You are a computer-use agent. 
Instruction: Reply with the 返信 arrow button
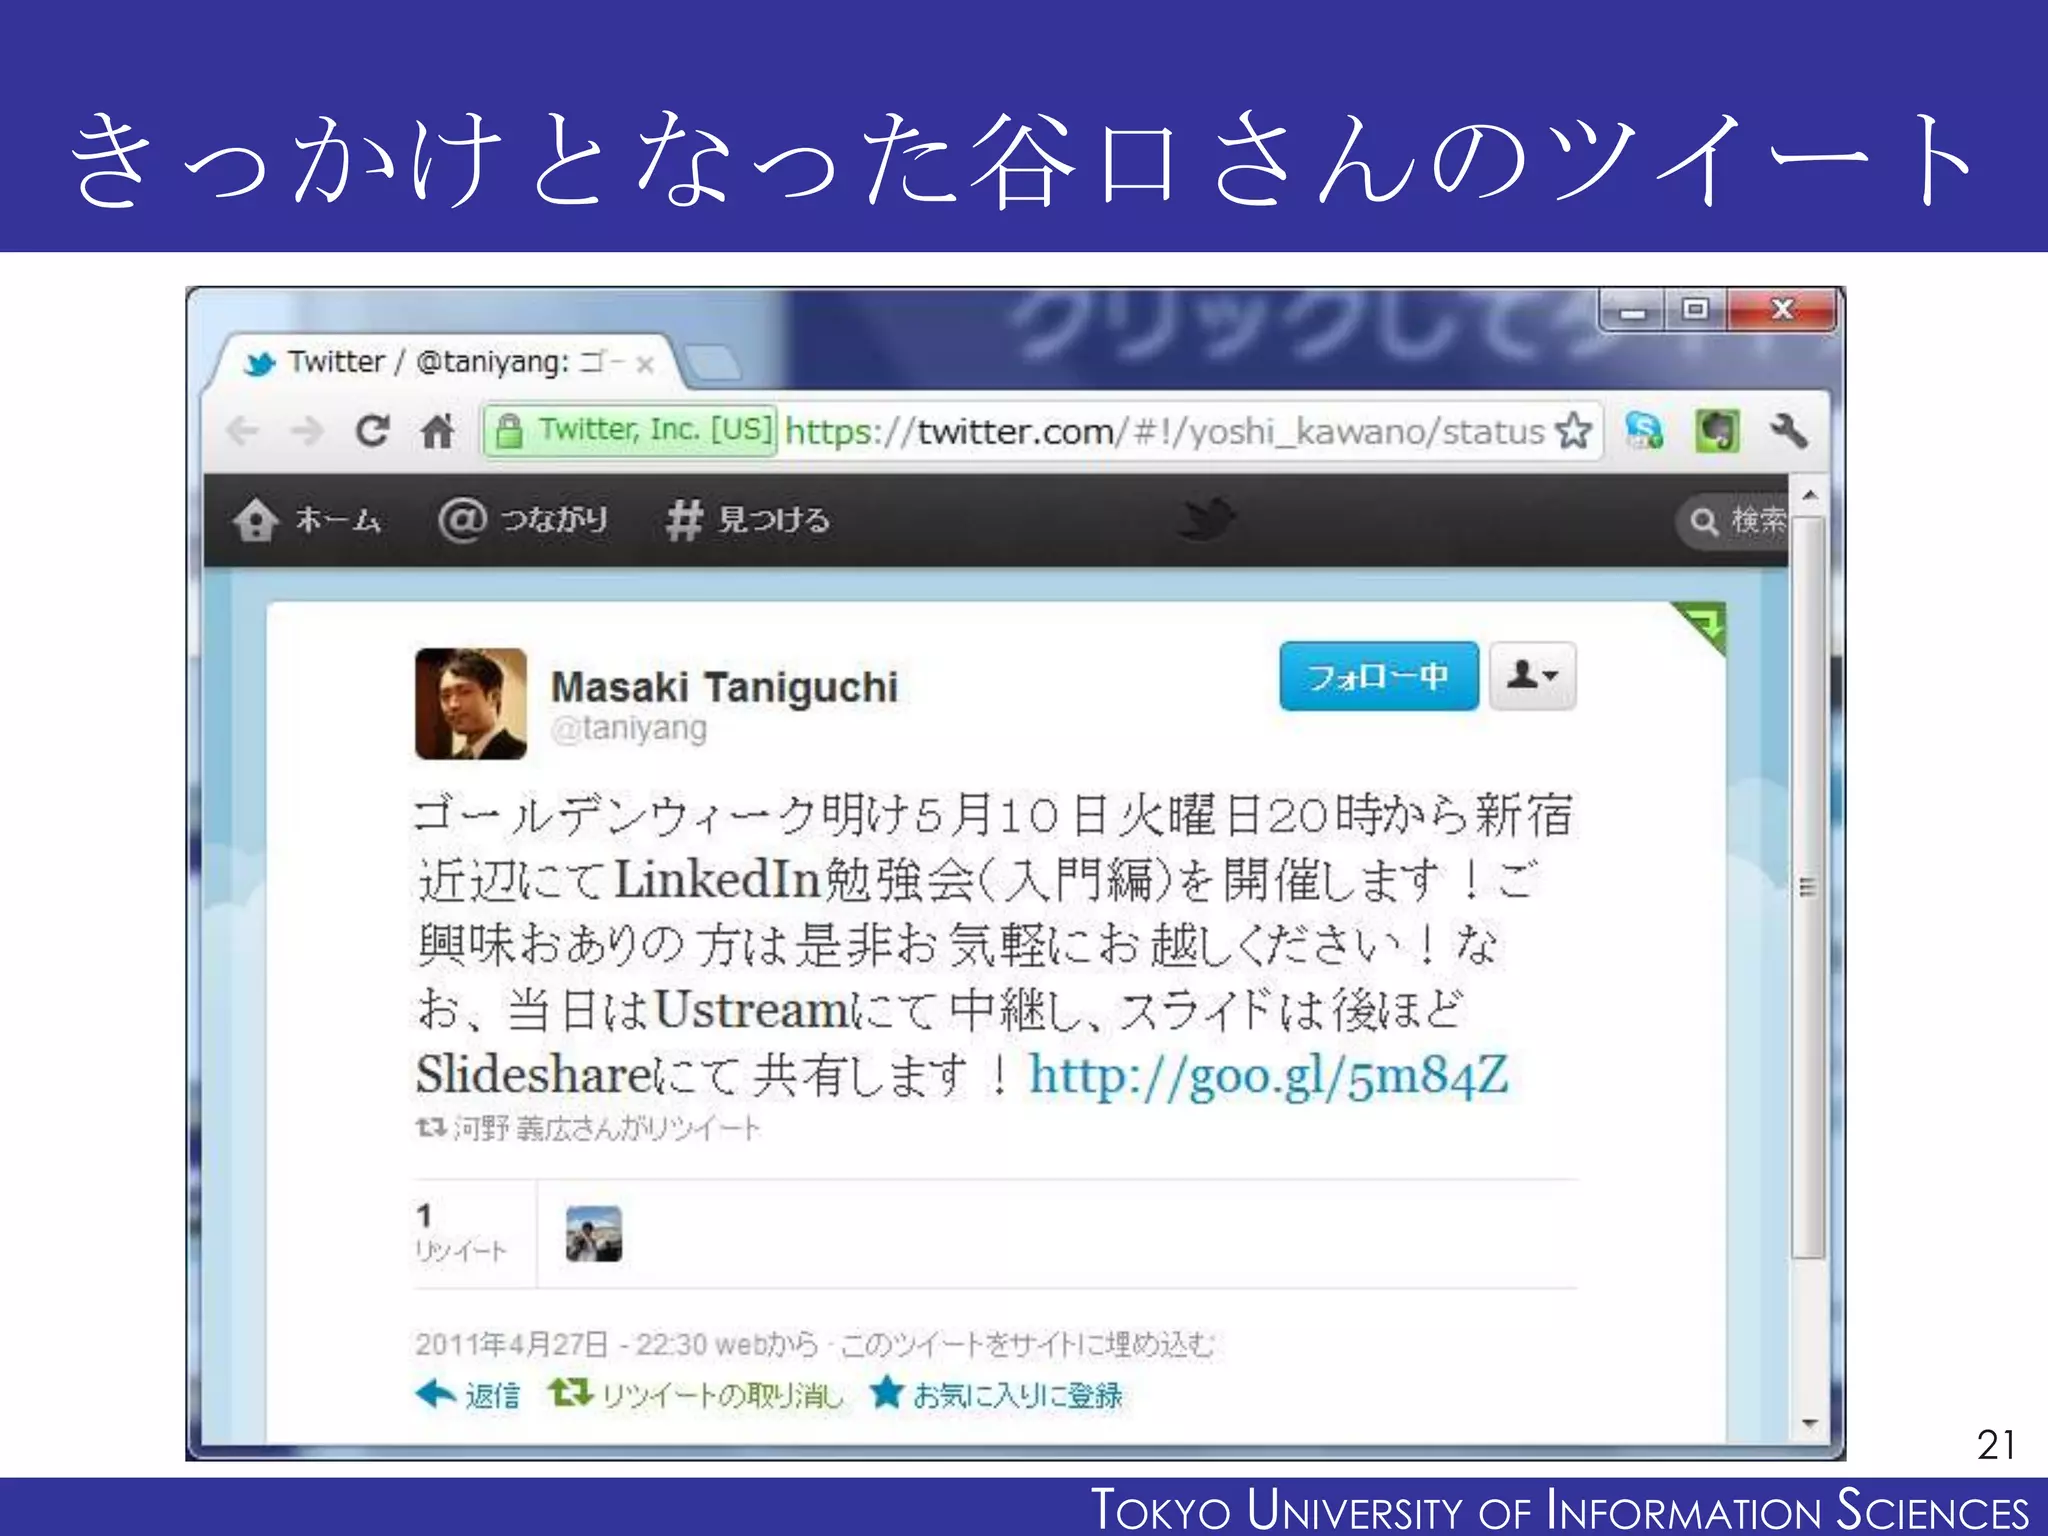pos(467,1394)
